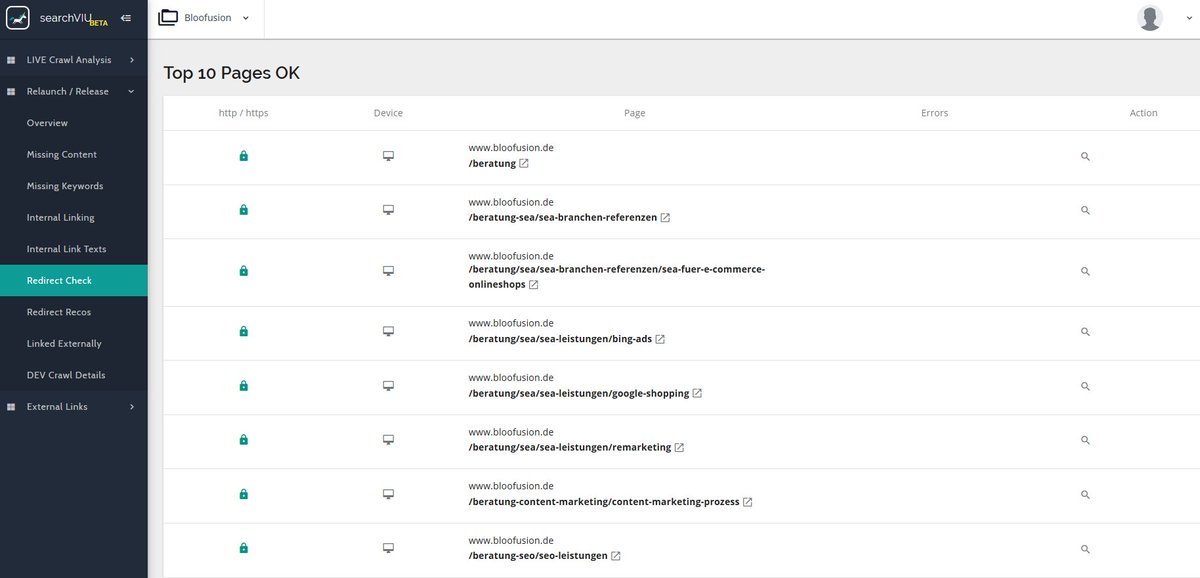Open the Internal Link Texts sidebar item
Image resolution: width=1200 pixels, height=578 pixels.
pos(74,249)
